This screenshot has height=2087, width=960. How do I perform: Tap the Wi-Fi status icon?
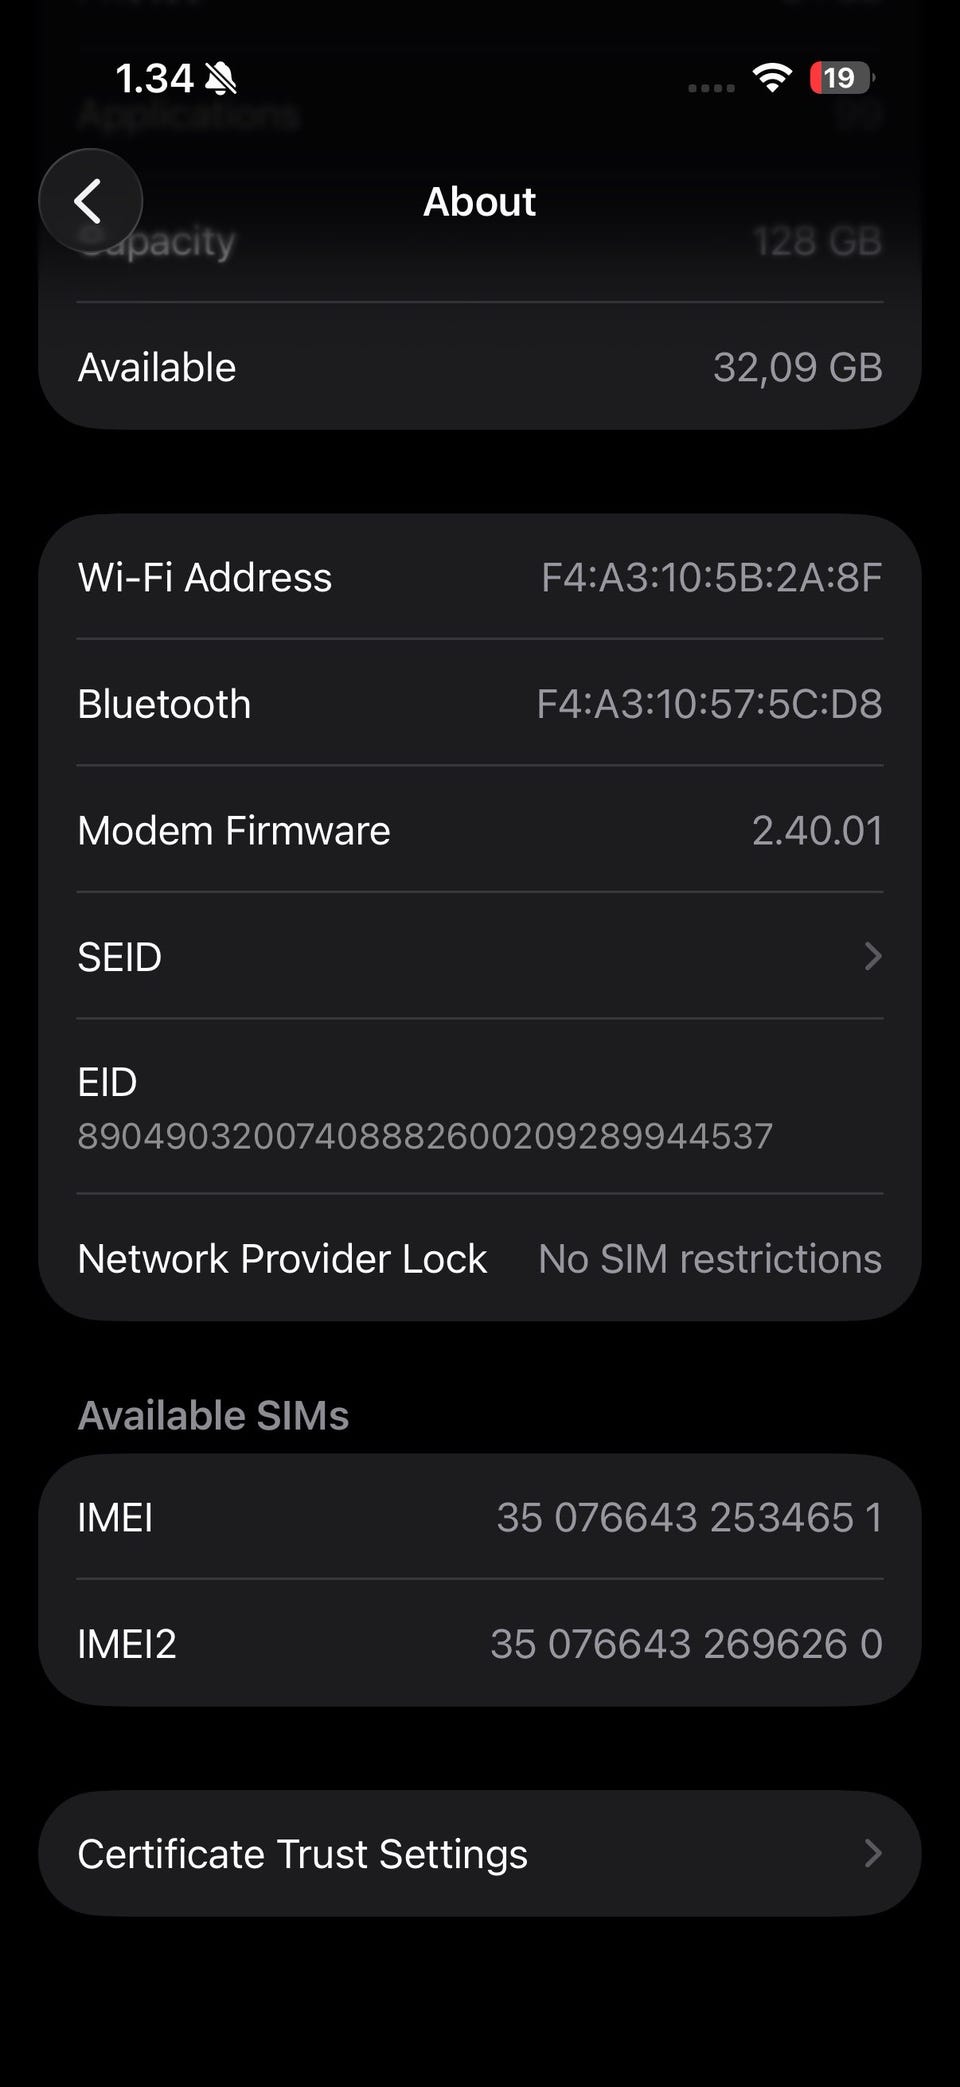(771, 78)
